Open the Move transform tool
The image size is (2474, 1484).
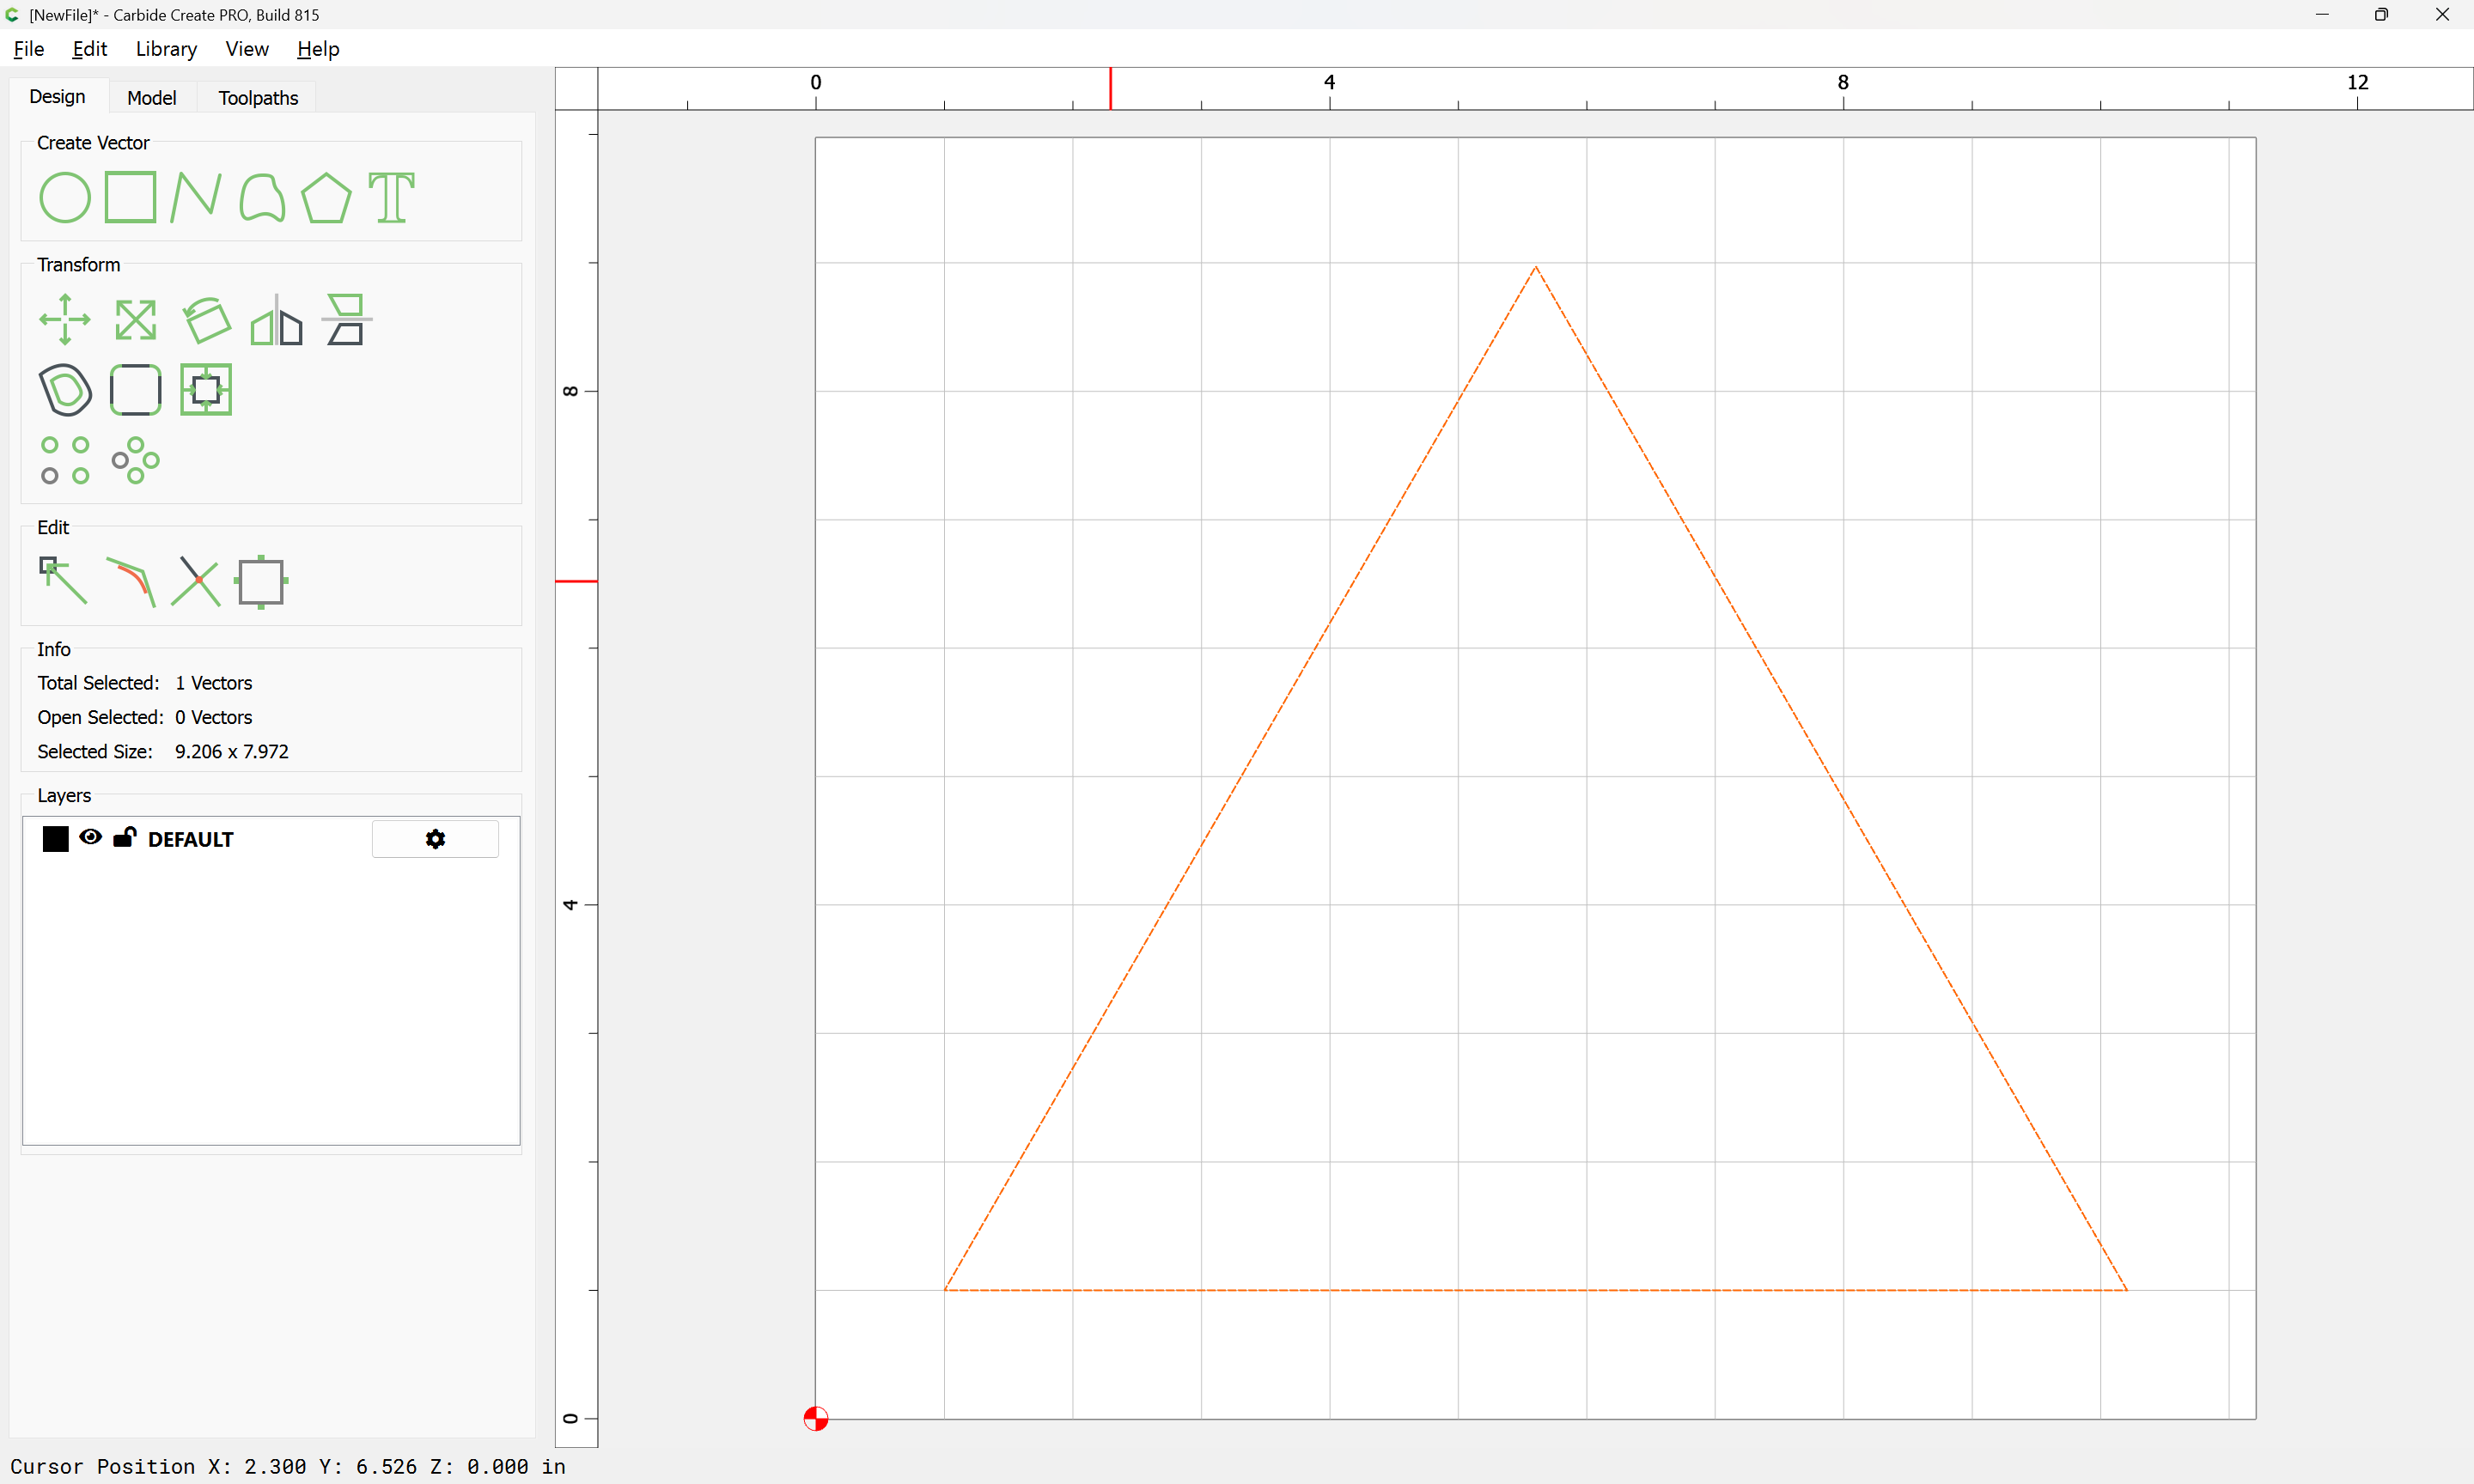coord(65,319)
